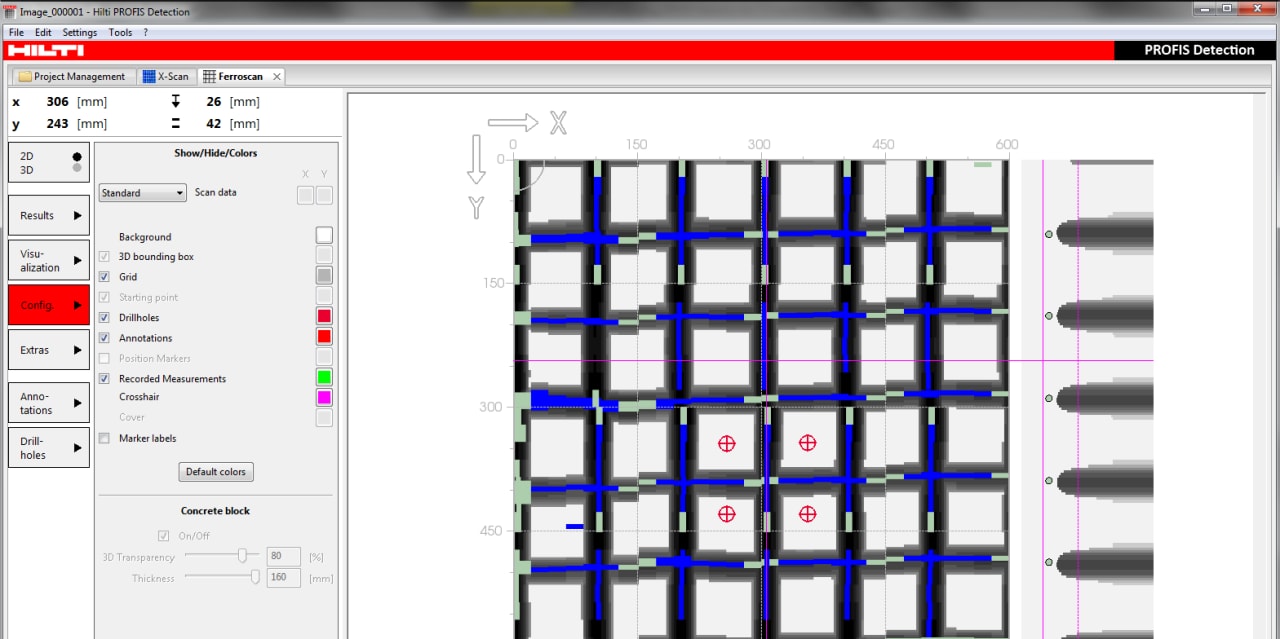The image size is (1280, 639).
Task: Enable the Position Markers checkbox
Action: tap(105, 358)
